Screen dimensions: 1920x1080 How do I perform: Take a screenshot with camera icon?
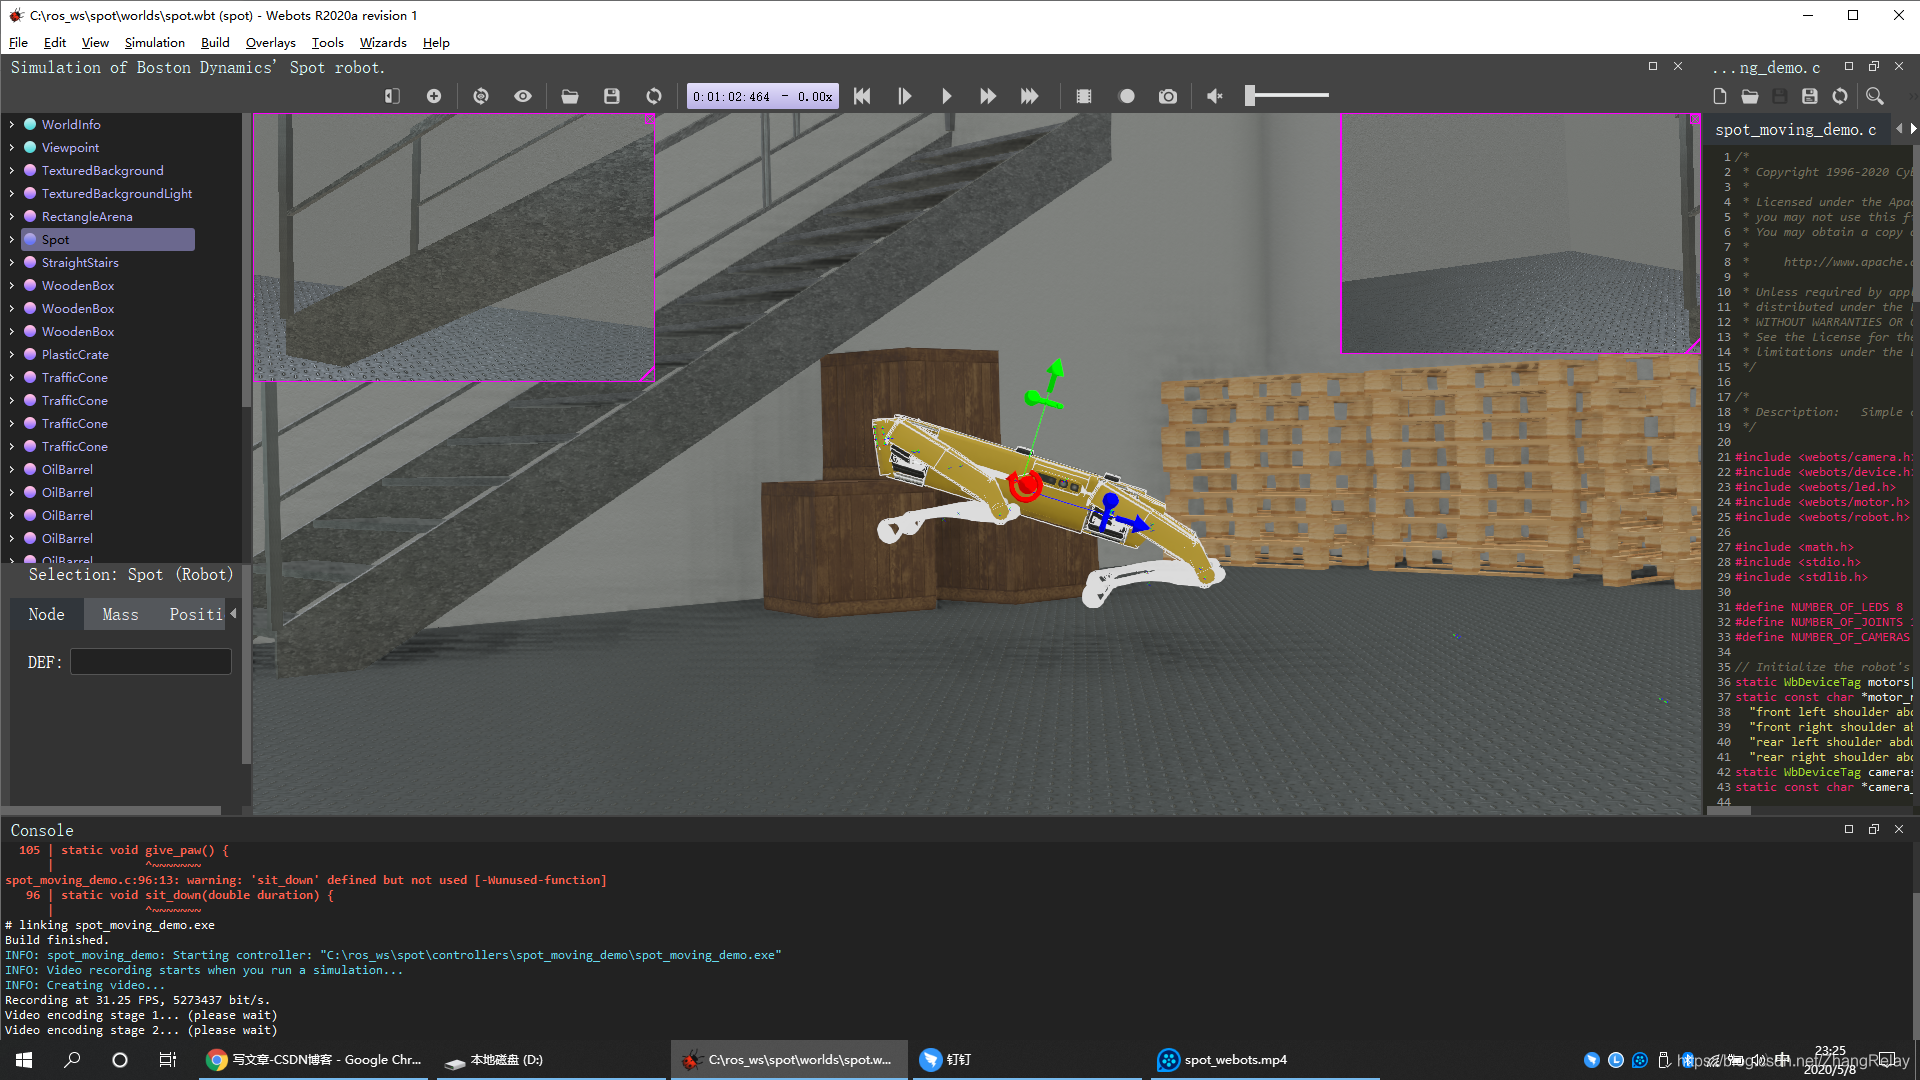(x=1168, y=96)
